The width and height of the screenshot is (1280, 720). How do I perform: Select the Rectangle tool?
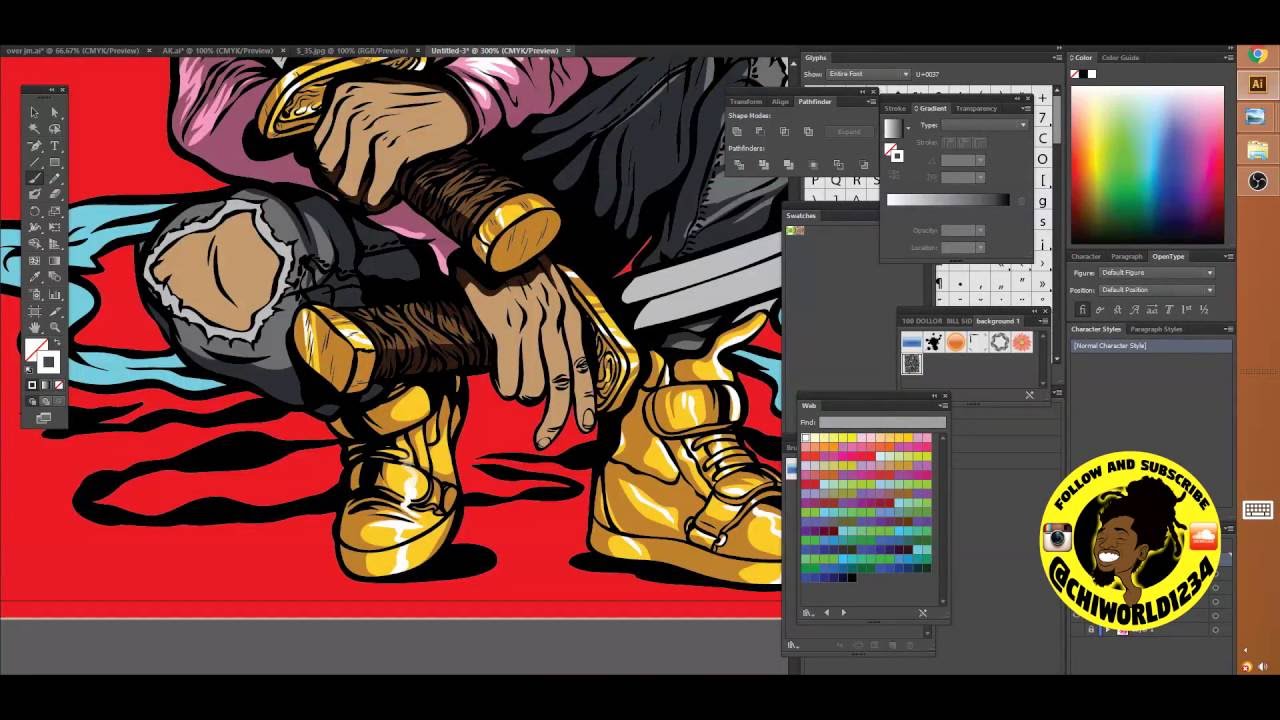(54, 162)
